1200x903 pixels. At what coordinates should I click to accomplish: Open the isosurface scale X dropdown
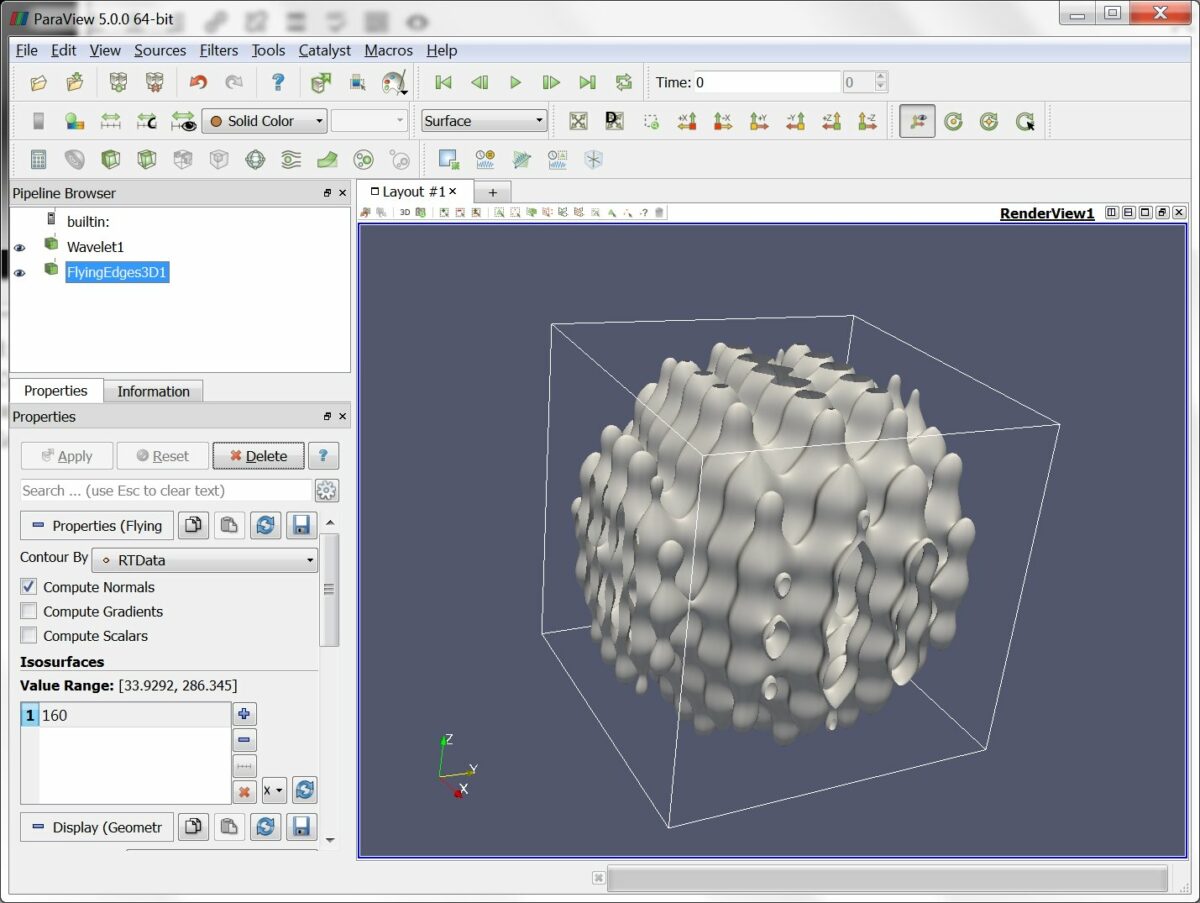pyautogui.click(x=274, y=790)
